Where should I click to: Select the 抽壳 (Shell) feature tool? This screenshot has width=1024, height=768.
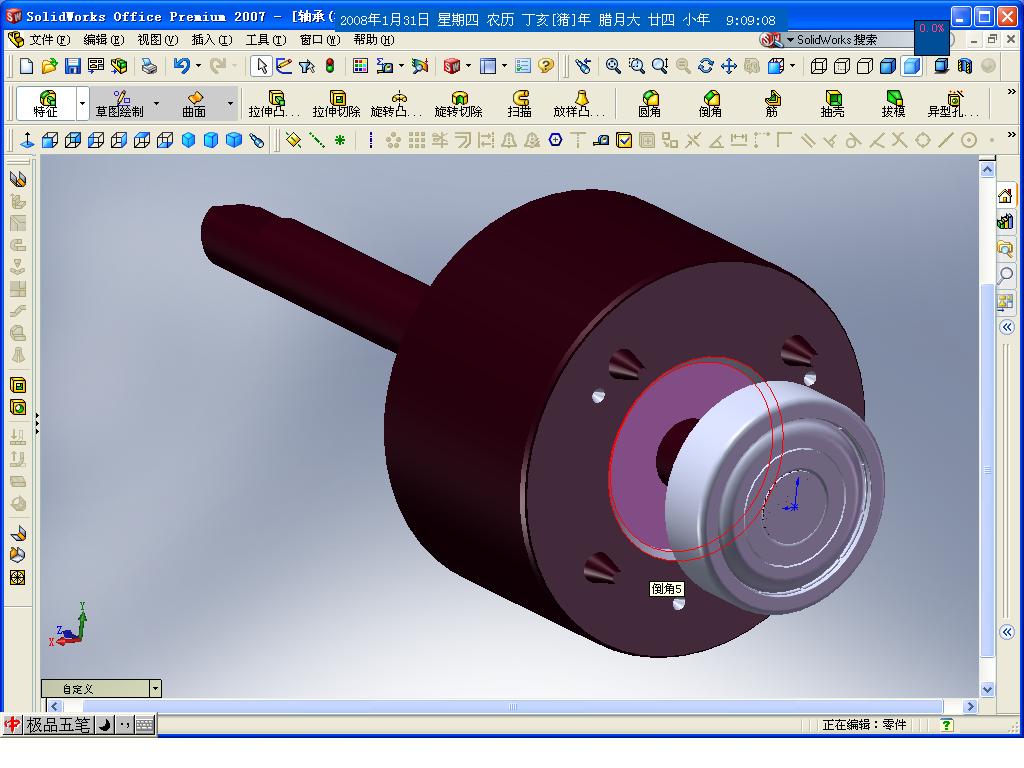tap(833, 104)
